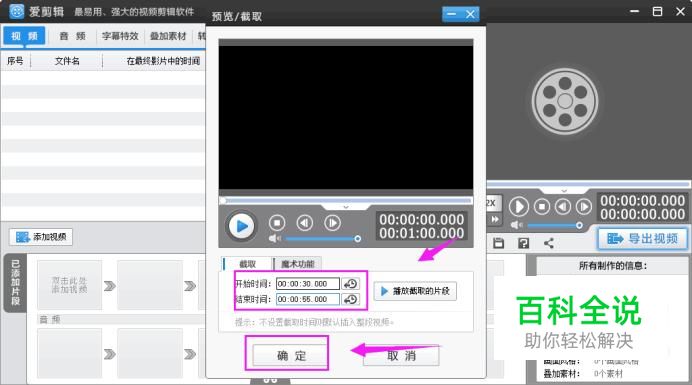Viewport: 692px width, 385px height.
Task: Stop in the main window preview controls
Action: tap(542, 207)
